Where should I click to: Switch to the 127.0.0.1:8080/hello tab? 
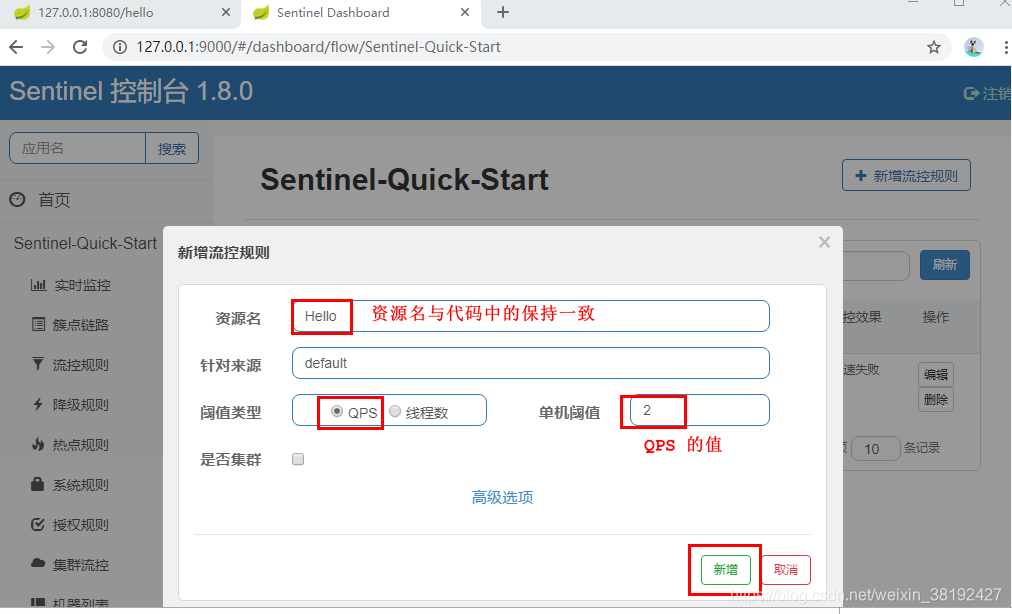(119, 13)
